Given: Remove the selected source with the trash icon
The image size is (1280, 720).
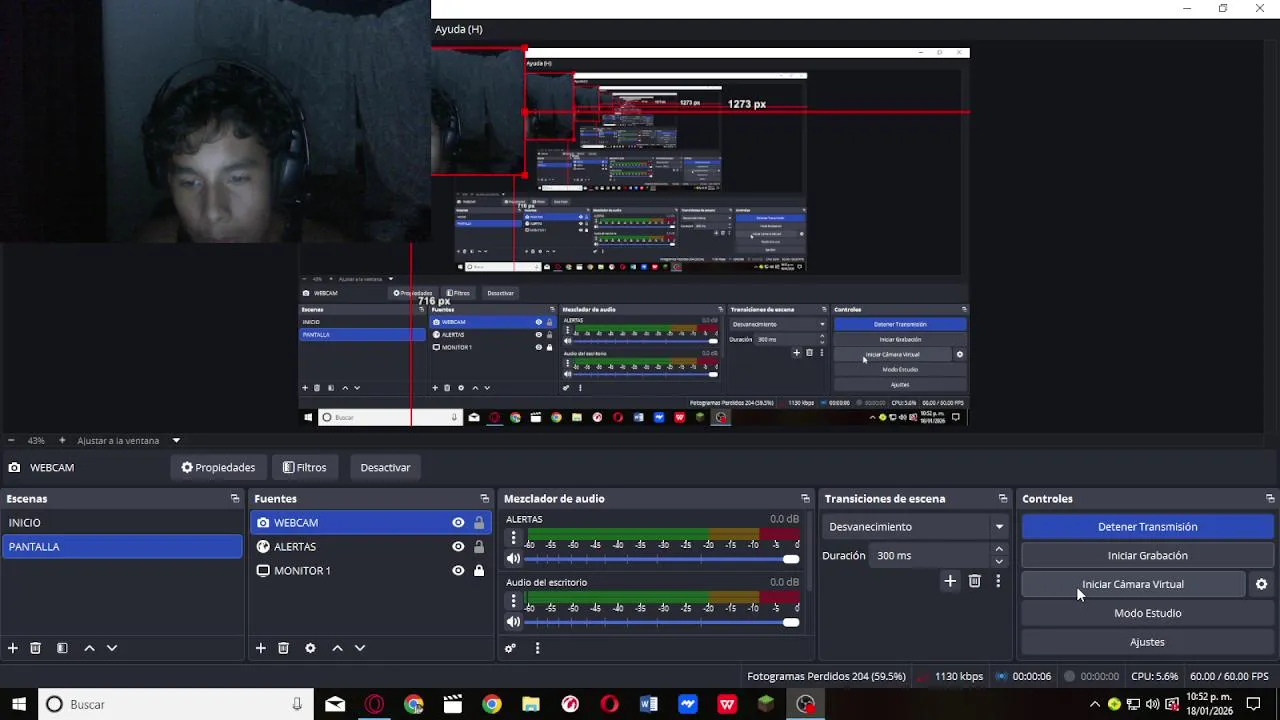Looking at the screenshot, I should (283, 648).
